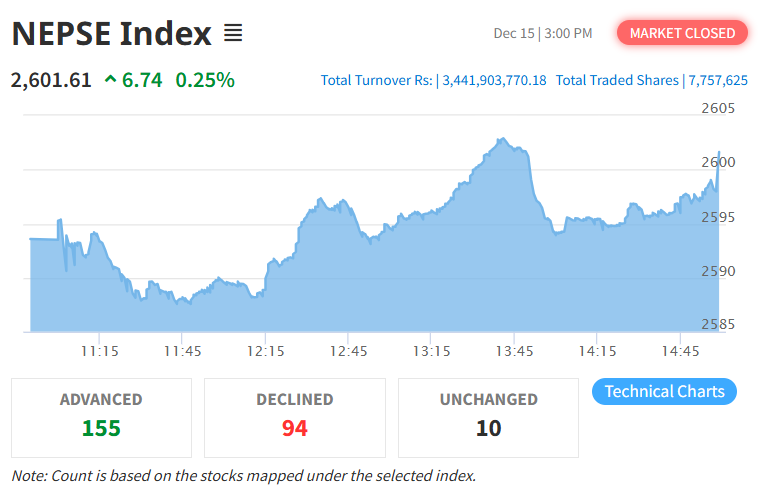Image resolution: width=758 pixels, height=495 pixels.
Task: Click the 12:45 time axis label
Action: pyautogui.click(x=348, y=351)
